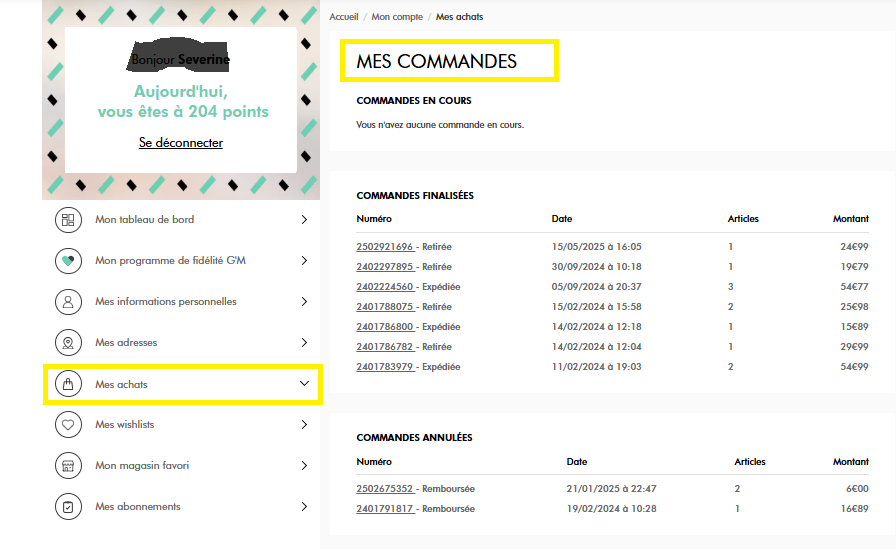Click the 204 points loyalty message
The image size is (896, 549).
183,102
